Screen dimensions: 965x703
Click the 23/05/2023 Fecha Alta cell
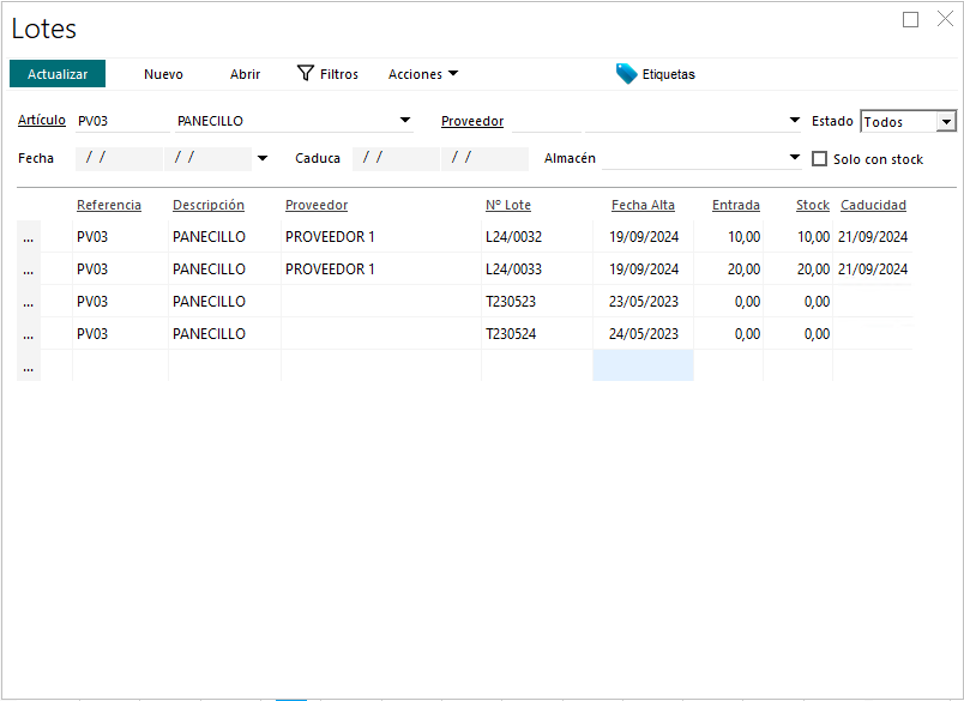point(643,302)
